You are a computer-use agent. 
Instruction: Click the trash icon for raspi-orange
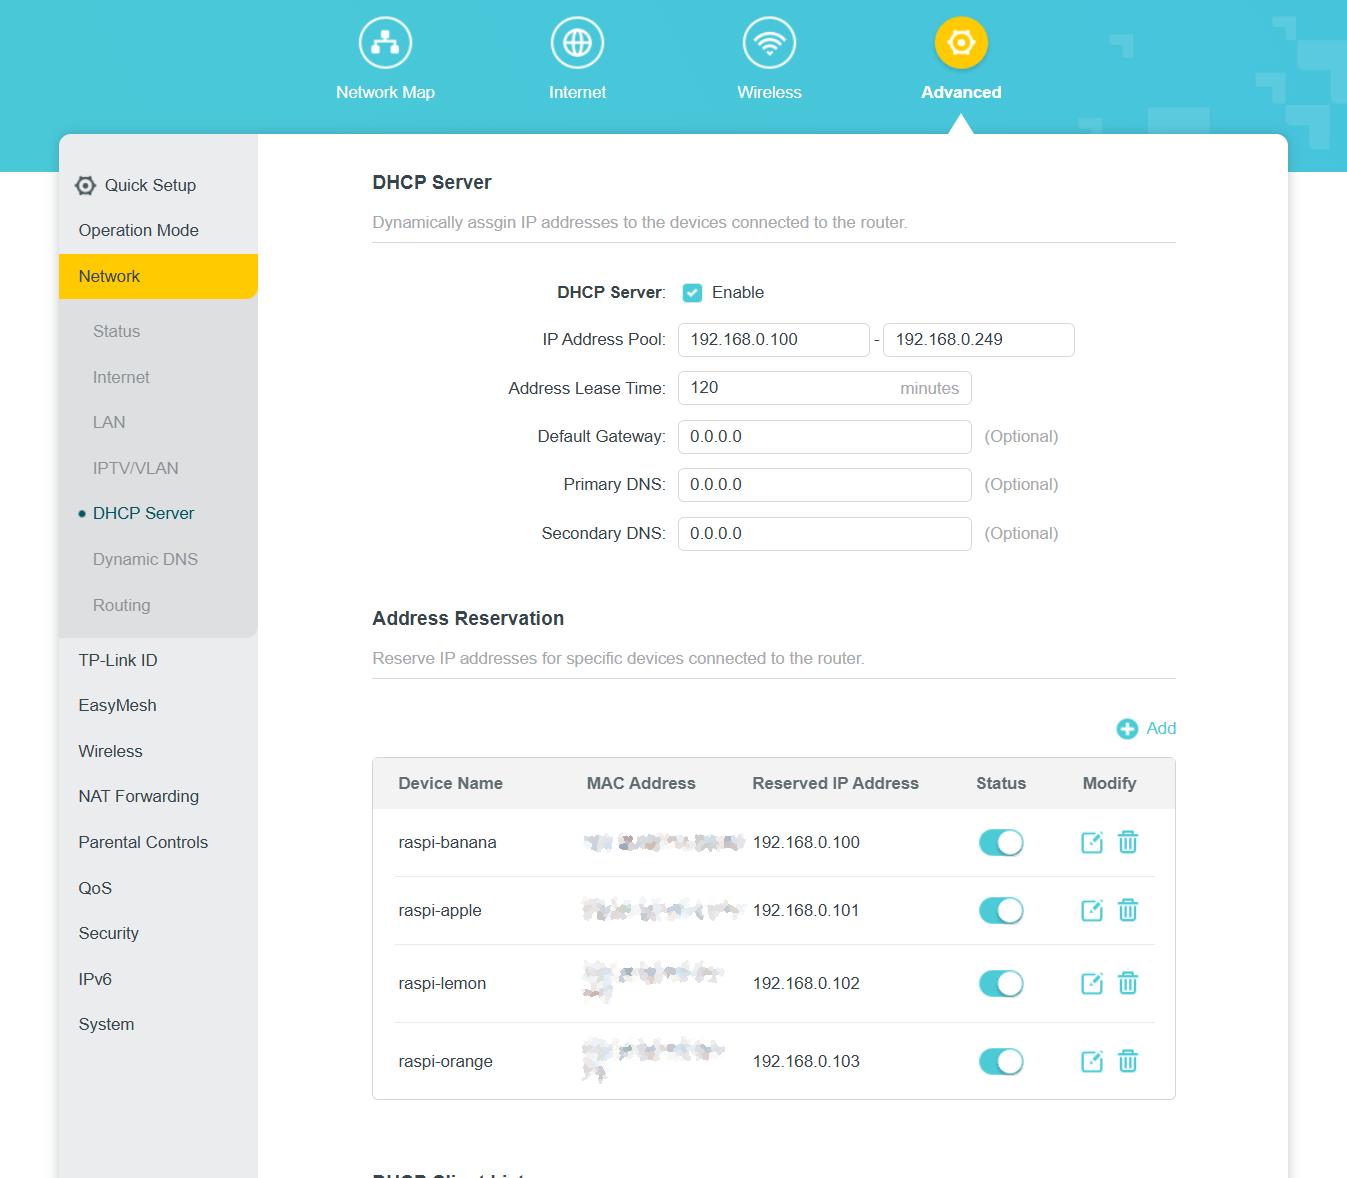pos(1127,1061)
